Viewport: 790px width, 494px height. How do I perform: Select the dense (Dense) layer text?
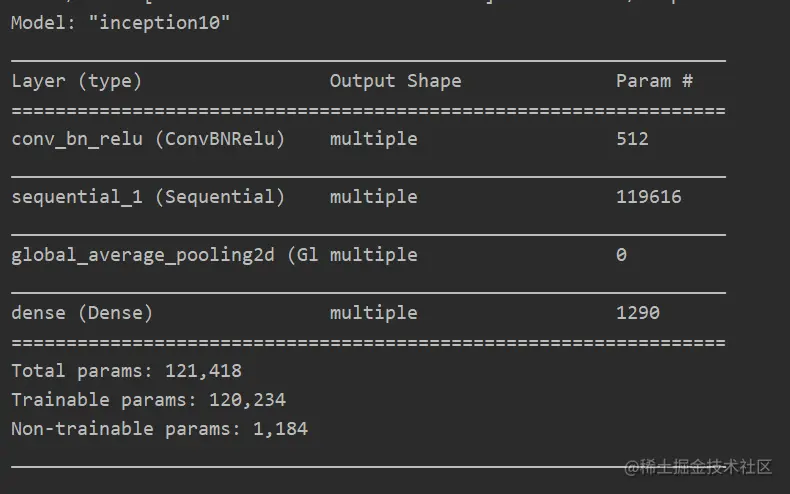pos(82,313)
